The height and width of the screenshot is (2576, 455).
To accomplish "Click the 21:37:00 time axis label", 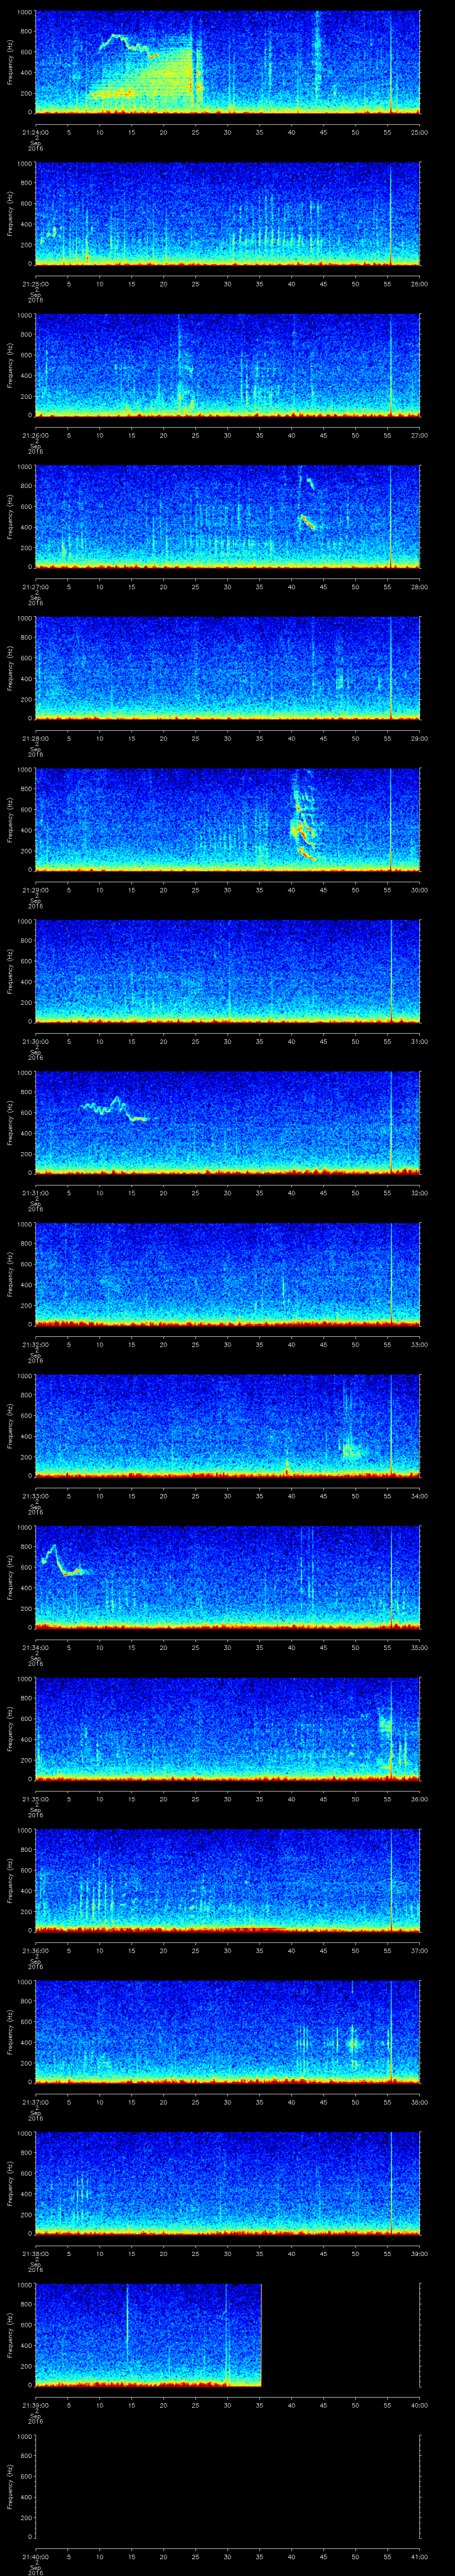I will click(35, 2101).
